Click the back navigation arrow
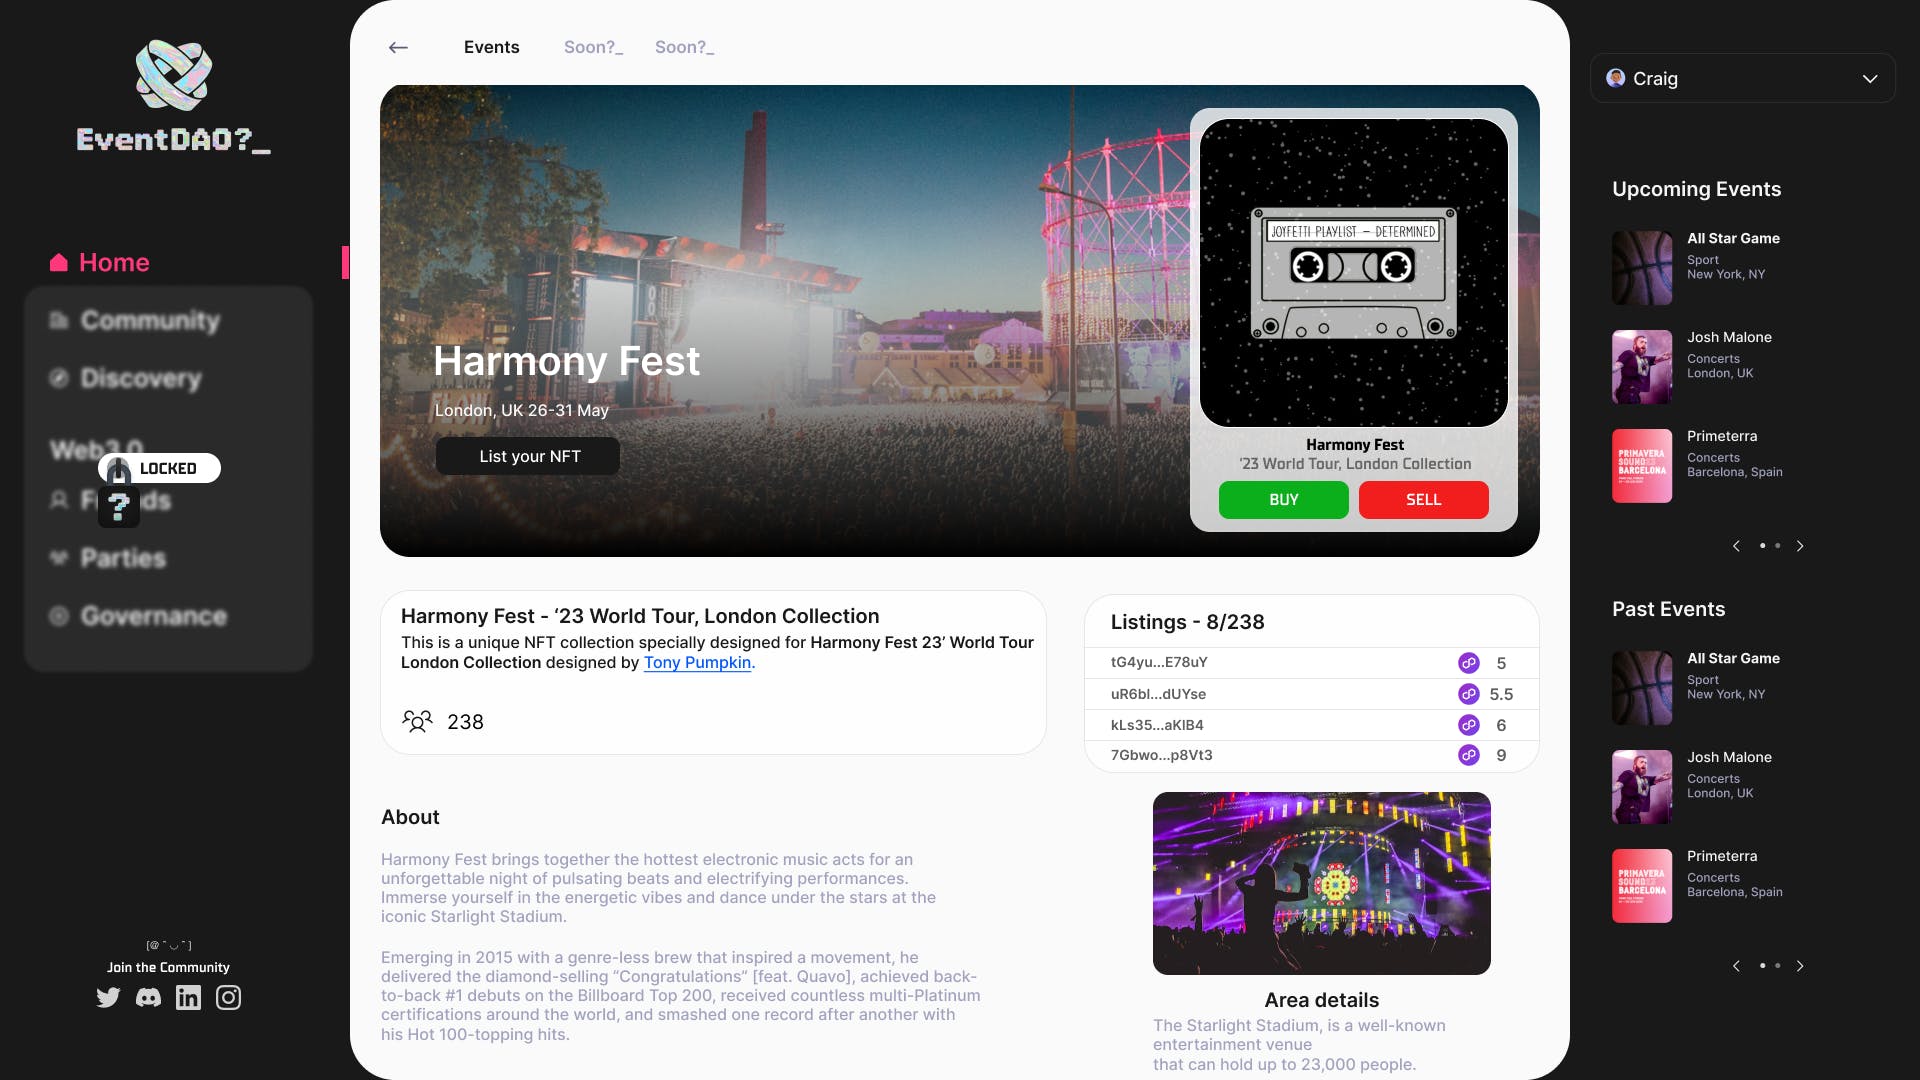 coord(400,47)
